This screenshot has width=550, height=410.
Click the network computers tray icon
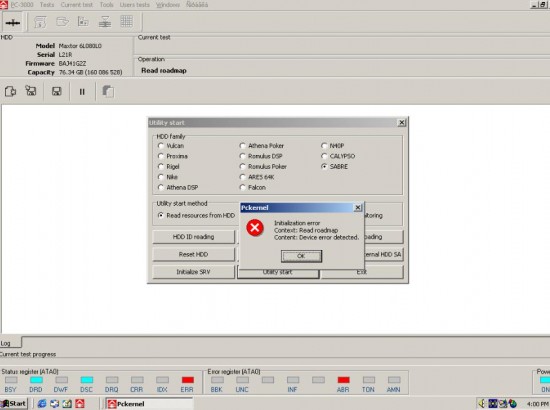pyautogui.click(x=503, y=404)
